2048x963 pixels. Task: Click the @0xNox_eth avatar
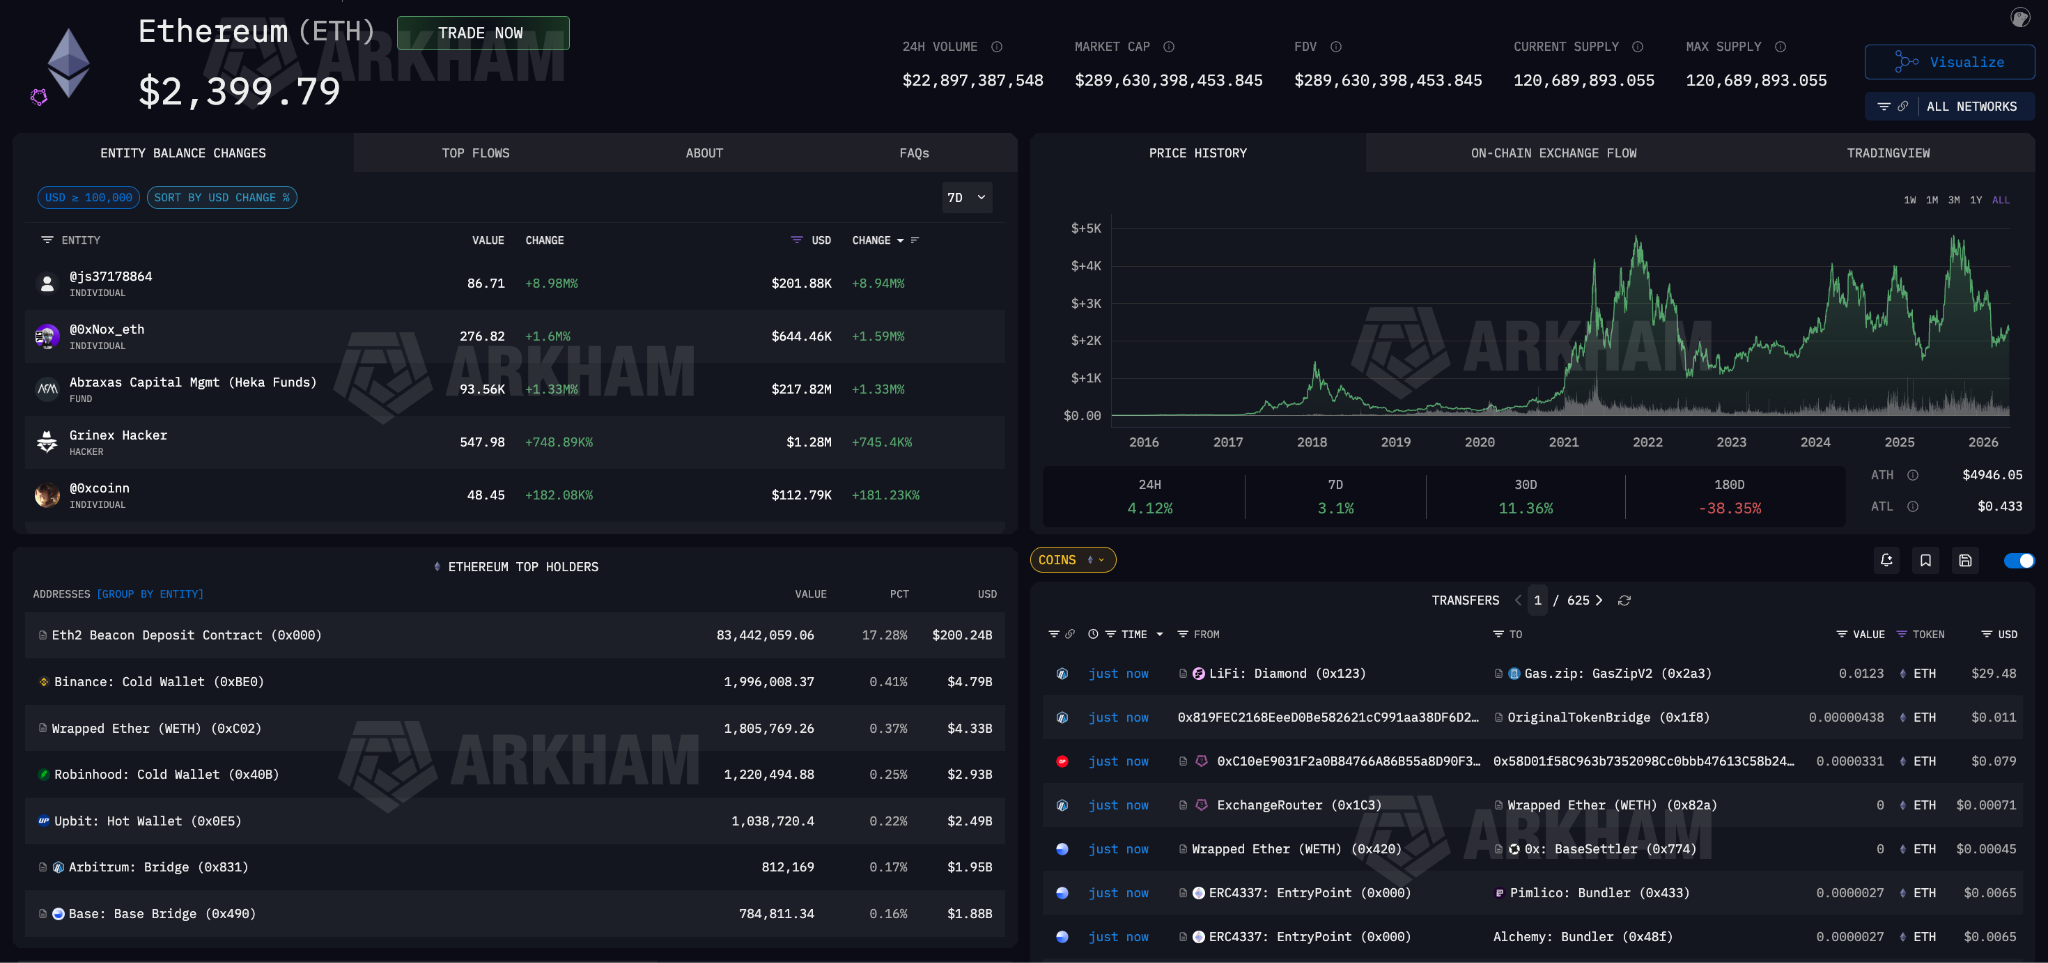pos(47,336)
